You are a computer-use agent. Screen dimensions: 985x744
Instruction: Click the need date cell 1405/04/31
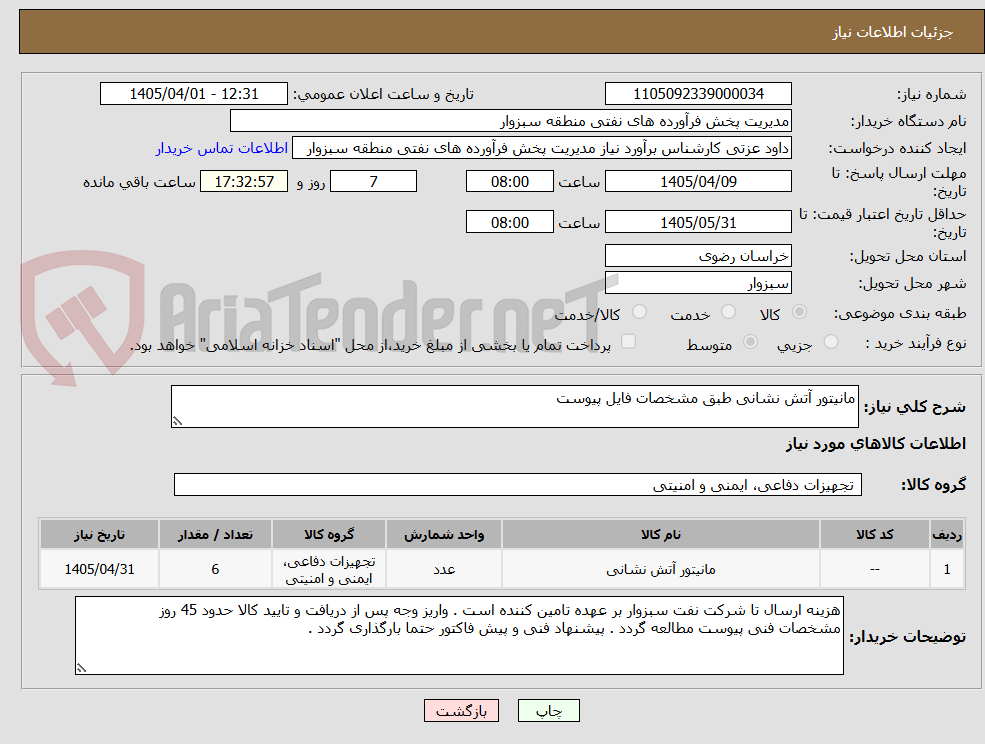[99, 569]
